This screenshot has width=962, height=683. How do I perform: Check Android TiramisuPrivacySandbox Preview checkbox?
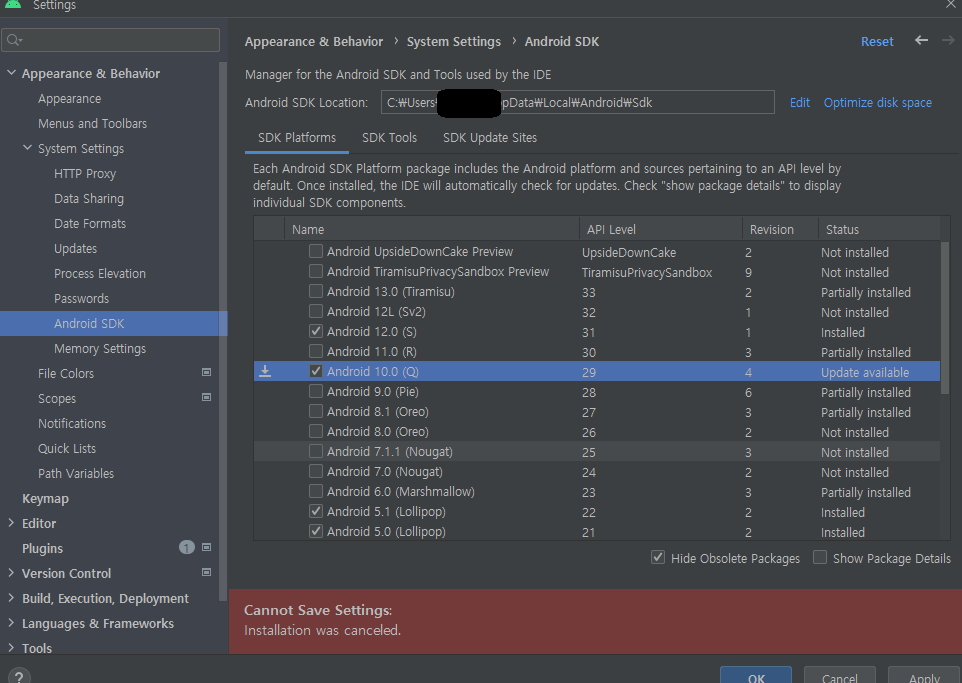315,271
